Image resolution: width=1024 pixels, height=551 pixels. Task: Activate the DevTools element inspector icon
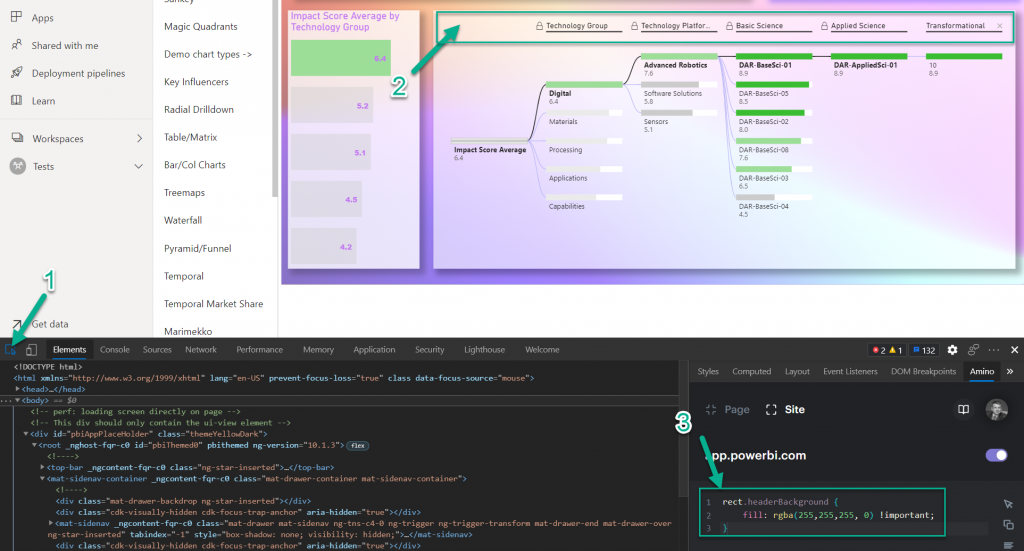click(10, 349)
